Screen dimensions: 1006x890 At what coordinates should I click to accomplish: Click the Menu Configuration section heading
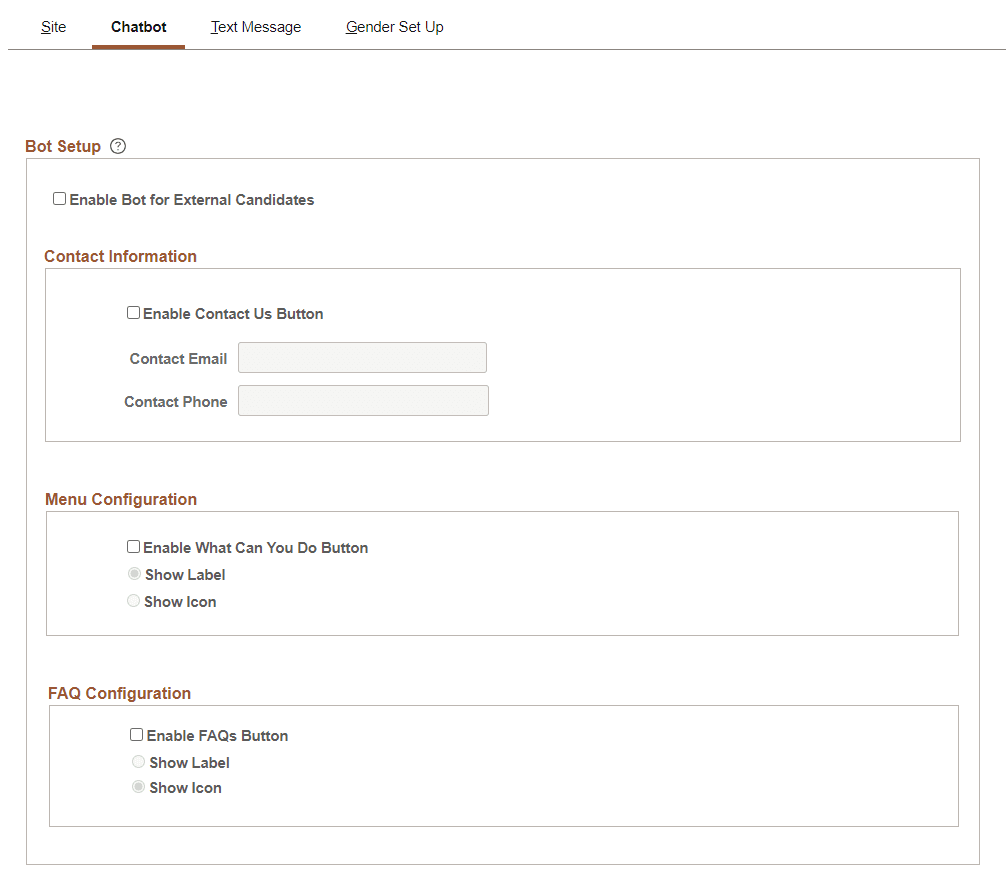[121, 499]
